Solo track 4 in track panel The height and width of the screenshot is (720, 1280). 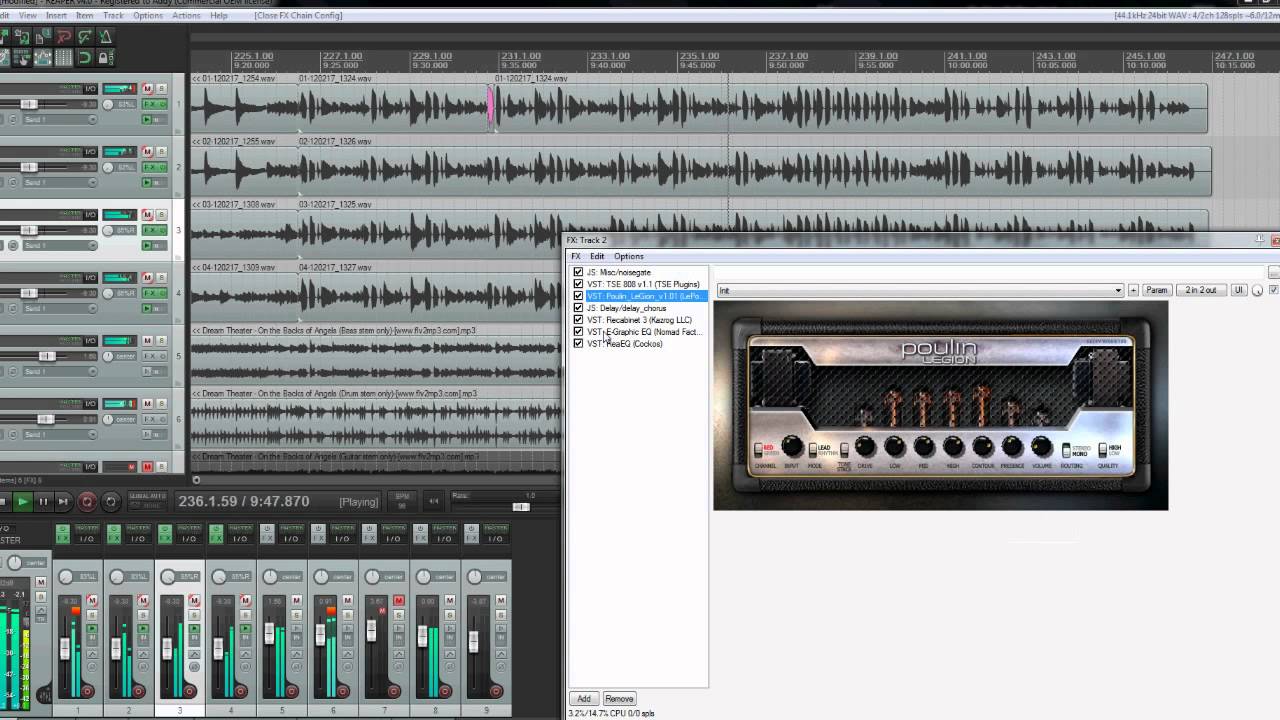point(162,278)
